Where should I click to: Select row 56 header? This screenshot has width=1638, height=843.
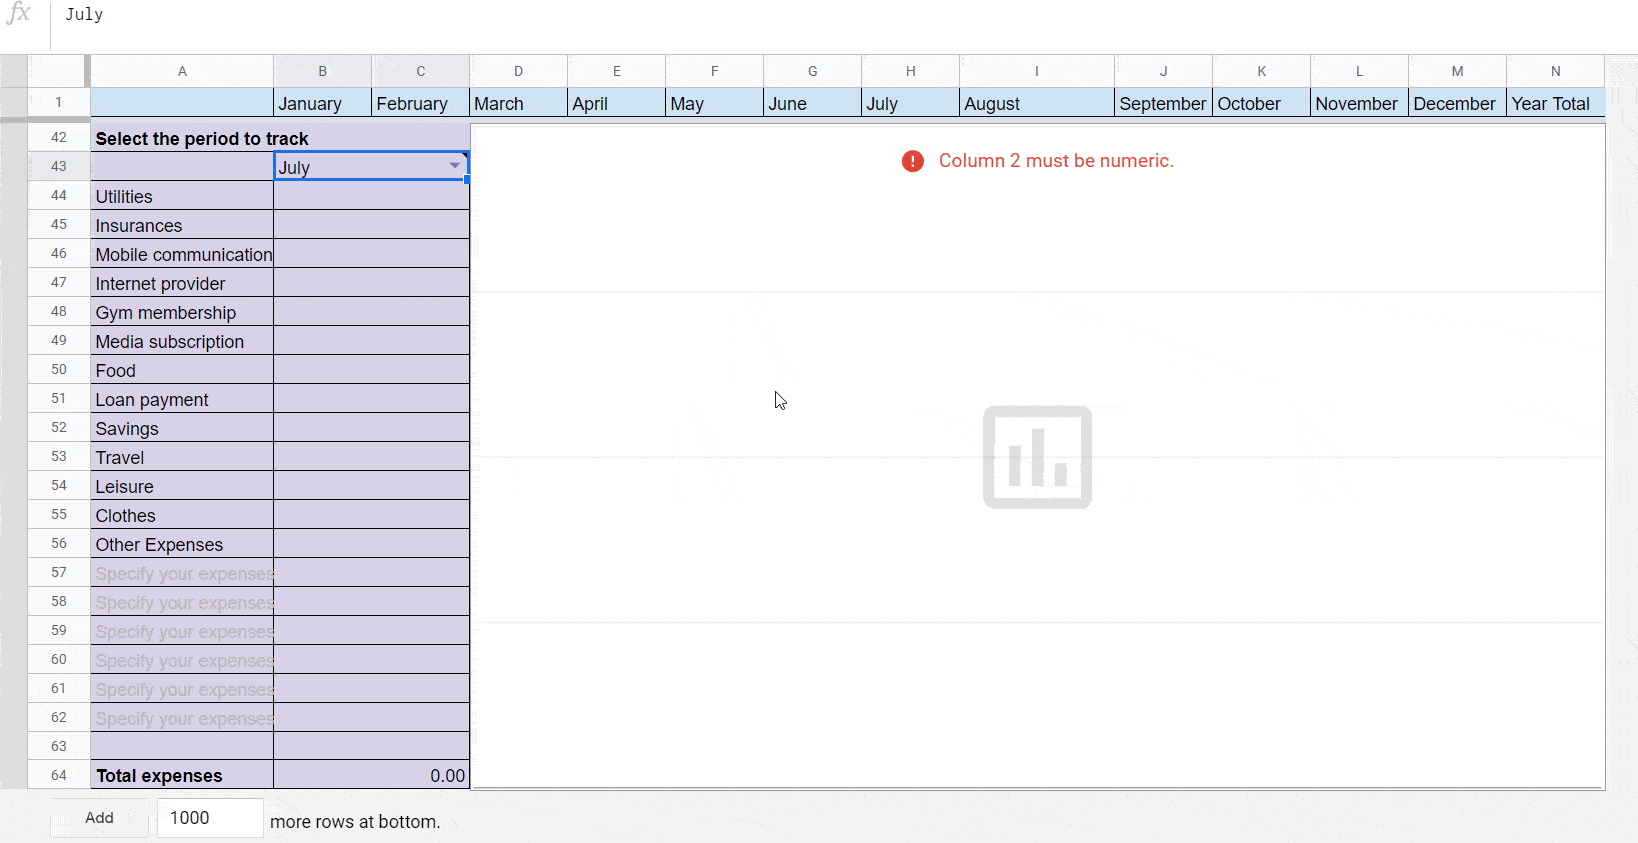pyautogui.click(x=59, y=543)
